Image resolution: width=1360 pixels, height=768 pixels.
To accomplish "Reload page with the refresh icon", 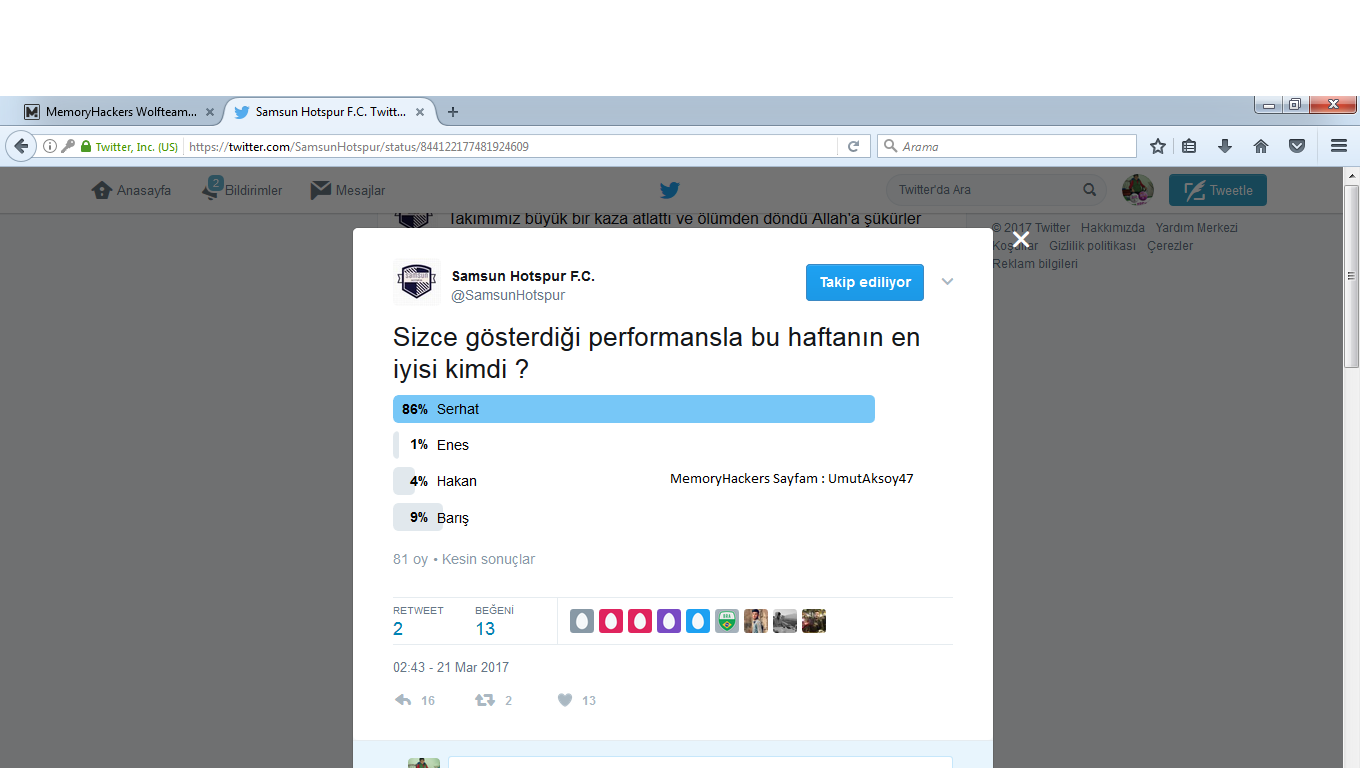I will coord(853,146).
